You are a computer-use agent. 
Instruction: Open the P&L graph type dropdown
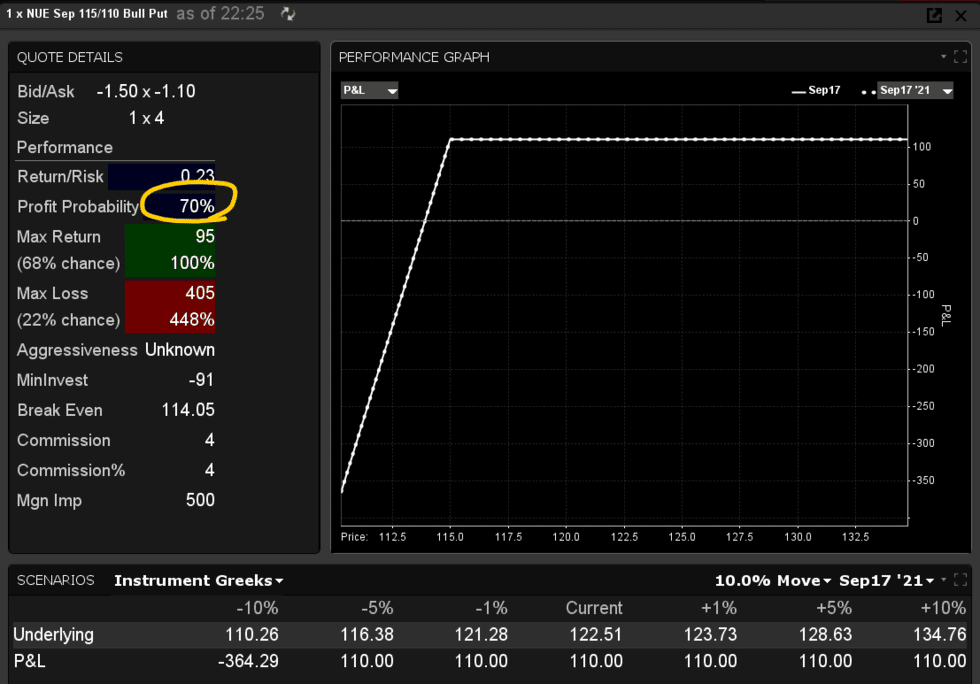click(x=370, y=91)
